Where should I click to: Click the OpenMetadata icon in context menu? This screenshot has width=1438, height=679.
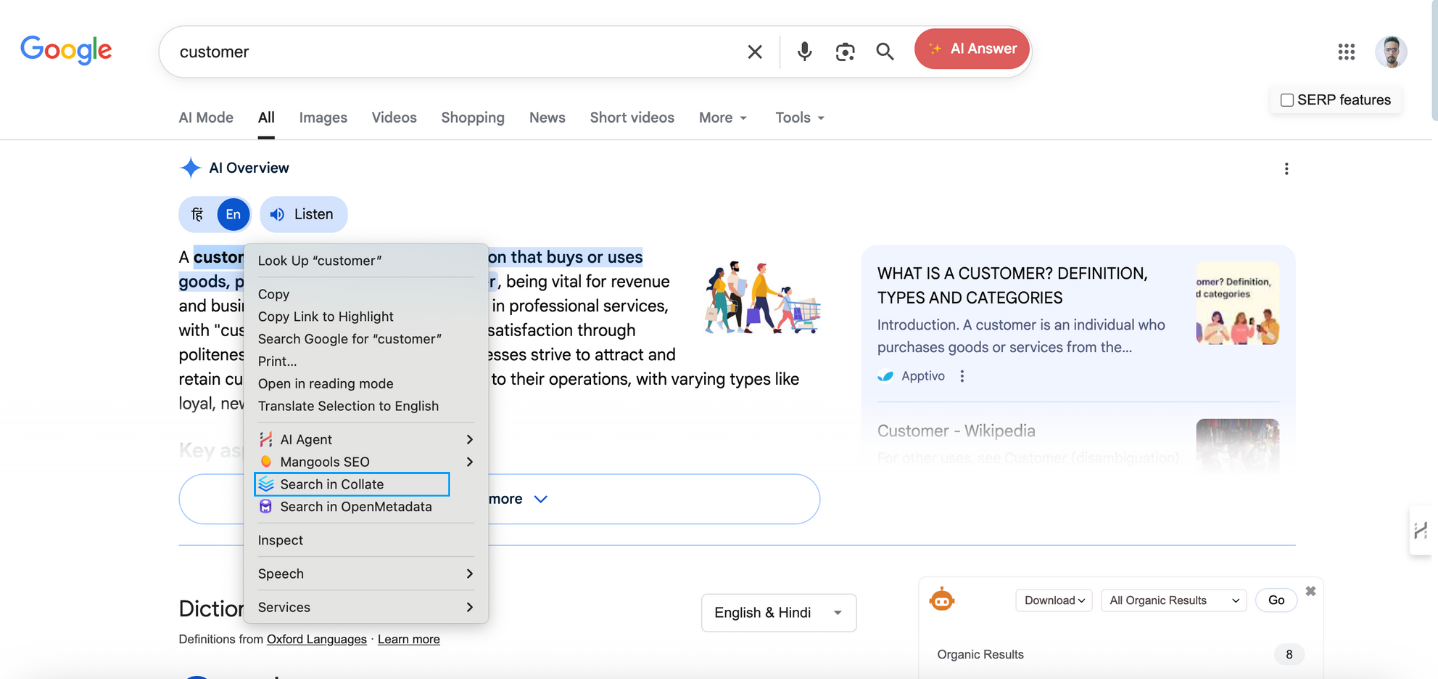click(x=266, y=507)
